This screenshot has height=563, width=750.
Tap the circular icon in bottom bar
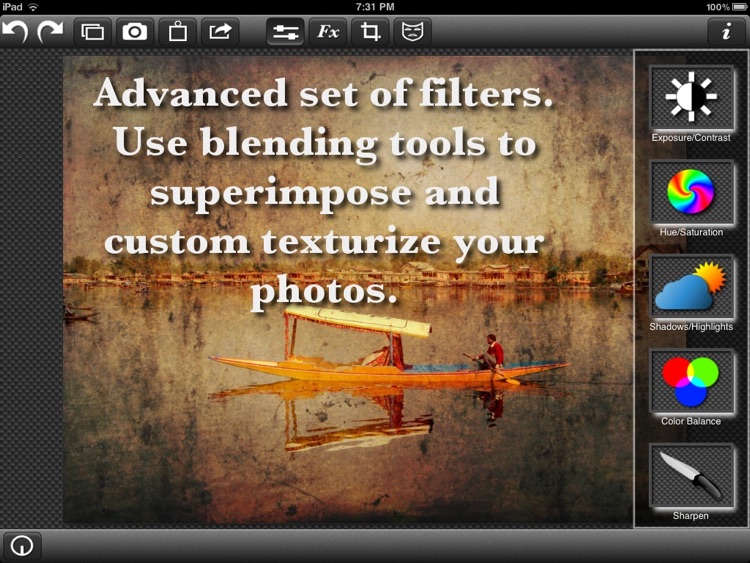22,545
